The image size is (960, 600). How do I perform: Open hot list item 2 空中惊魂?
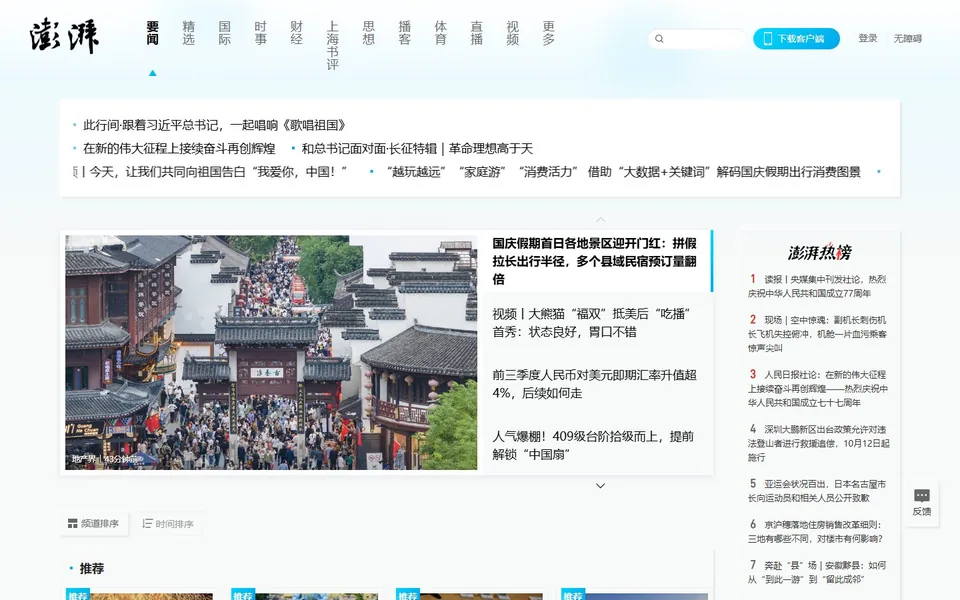point(817,334)
